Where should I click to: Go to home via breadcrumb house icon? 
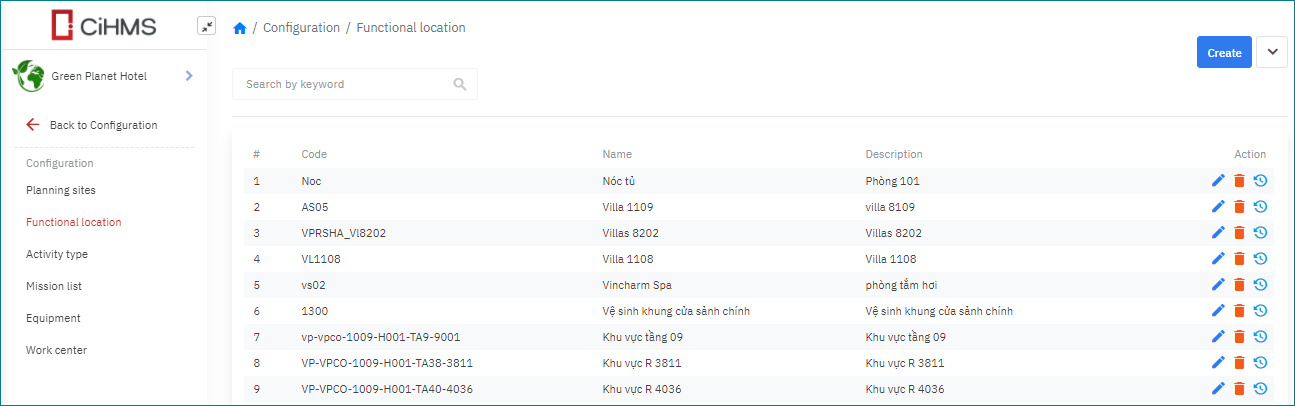[x=240, y=28]
